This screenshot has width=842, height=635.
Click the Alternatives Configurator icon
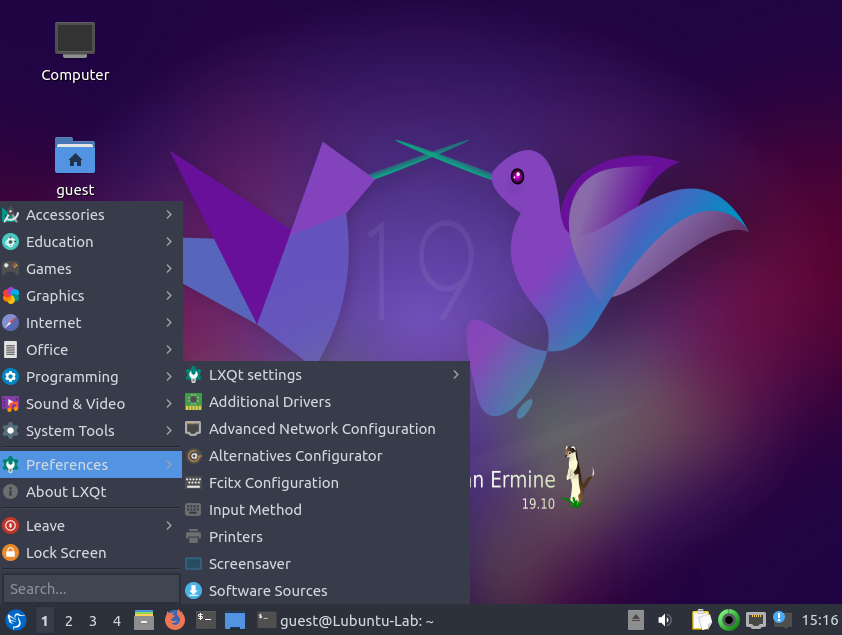click(x=193, y=456)
